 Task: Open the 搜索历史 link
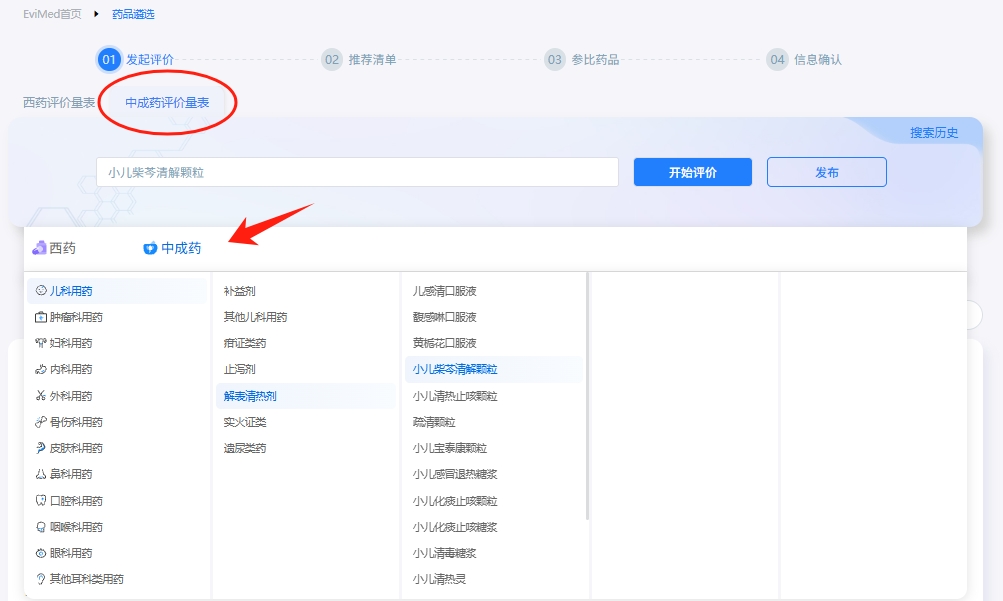pyautogui.click(x=934, y=133)
